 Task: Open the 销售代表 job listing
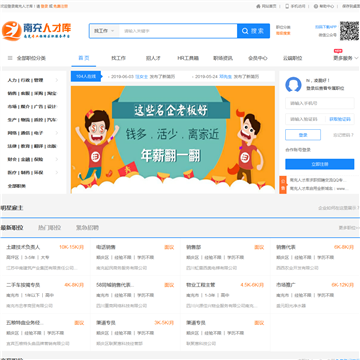click(286, 247)
